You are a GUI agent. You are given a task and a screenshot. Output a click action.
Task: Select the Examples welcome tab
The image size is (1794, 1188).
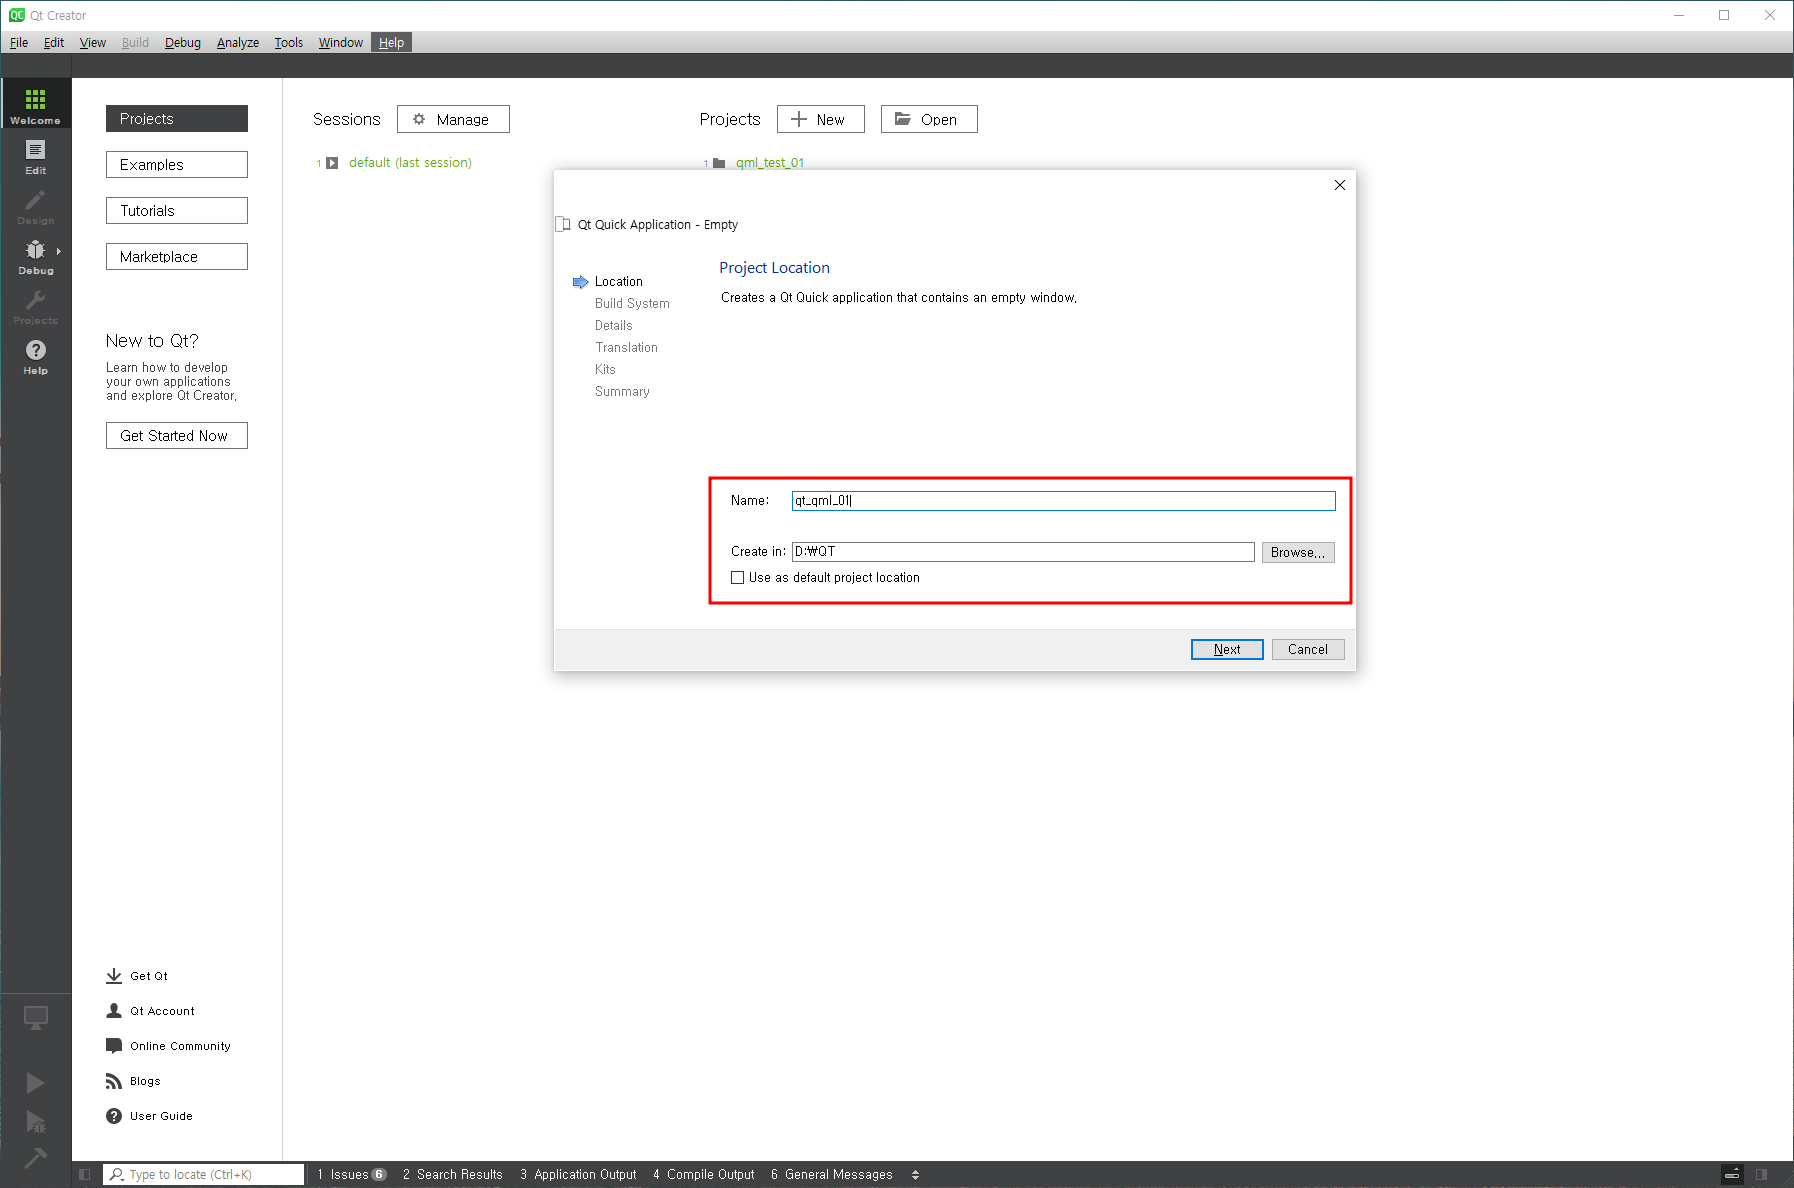pos(177,164)
